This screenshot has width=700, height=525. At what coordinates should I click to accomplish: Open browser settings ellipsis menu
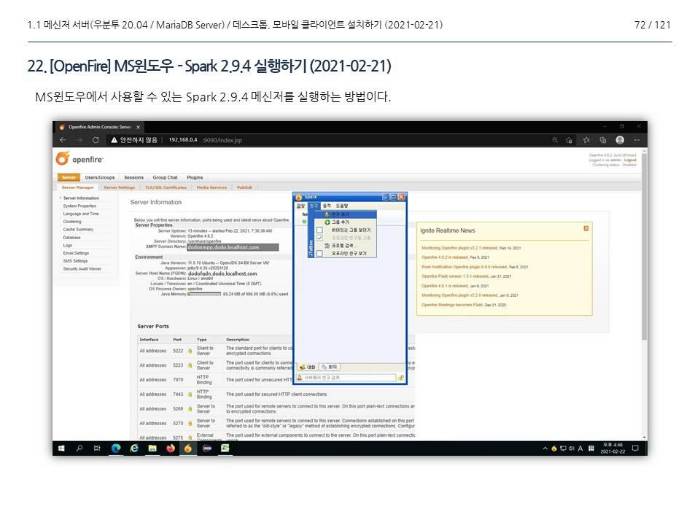637,140
